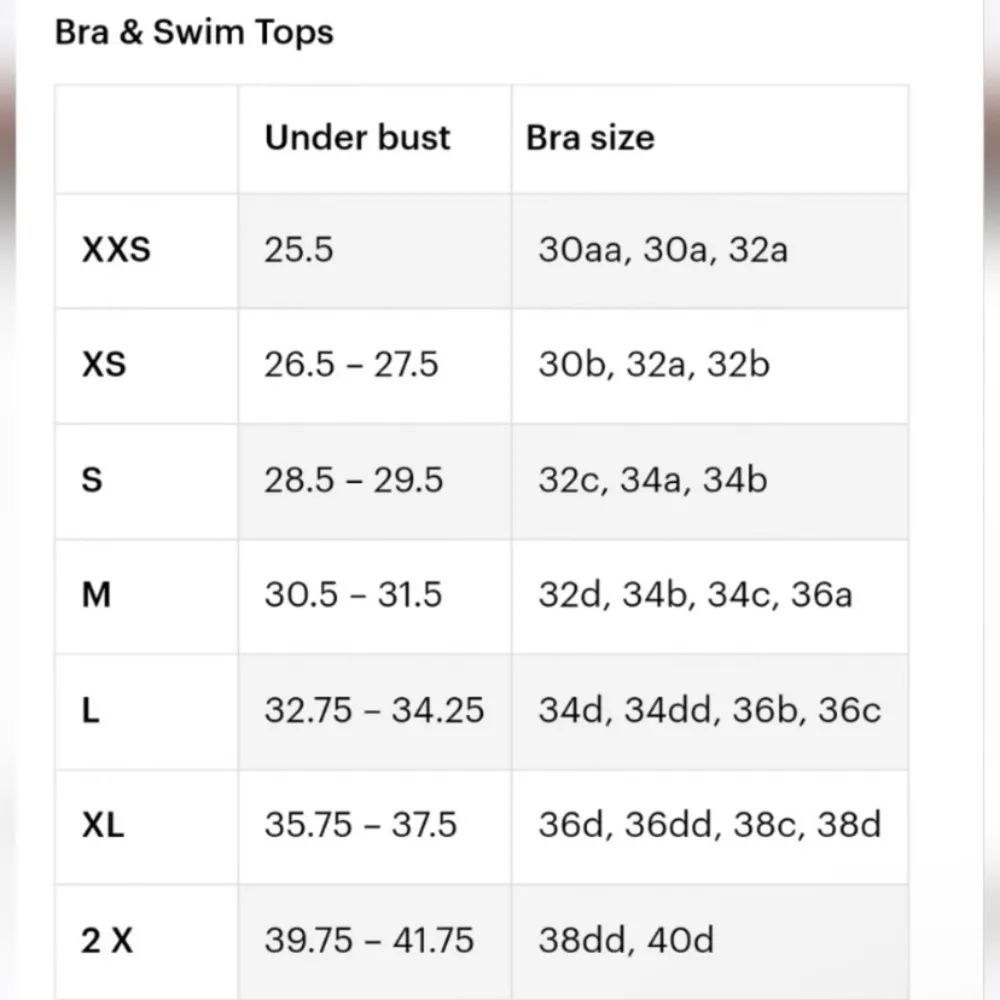The image size is (1000, 1000).
Task: Choose the XL size row label
Action: 103,826
